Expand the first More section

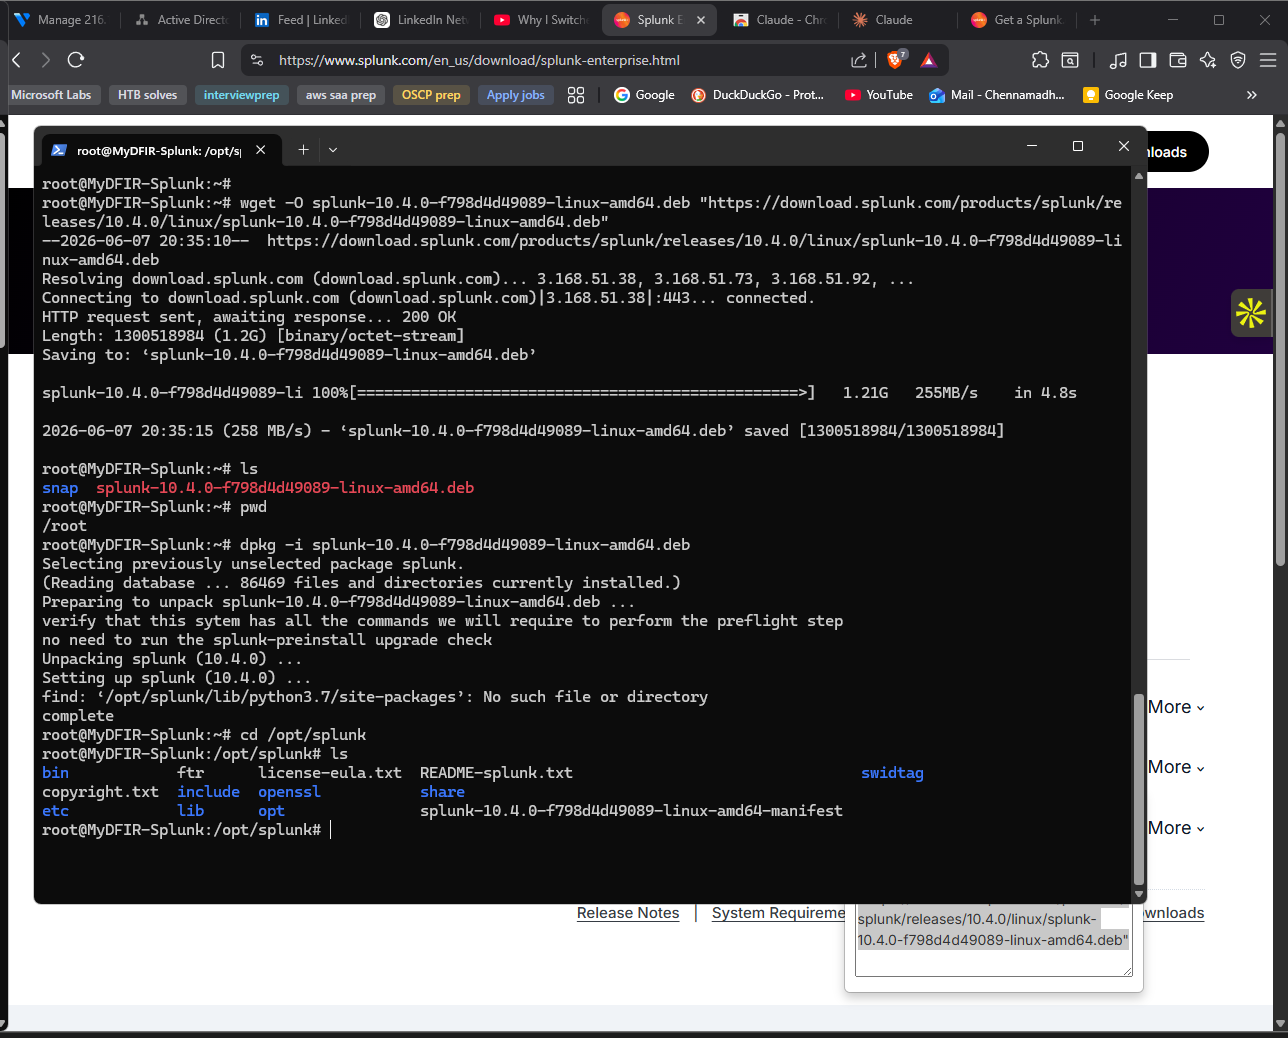point(1176,707)
